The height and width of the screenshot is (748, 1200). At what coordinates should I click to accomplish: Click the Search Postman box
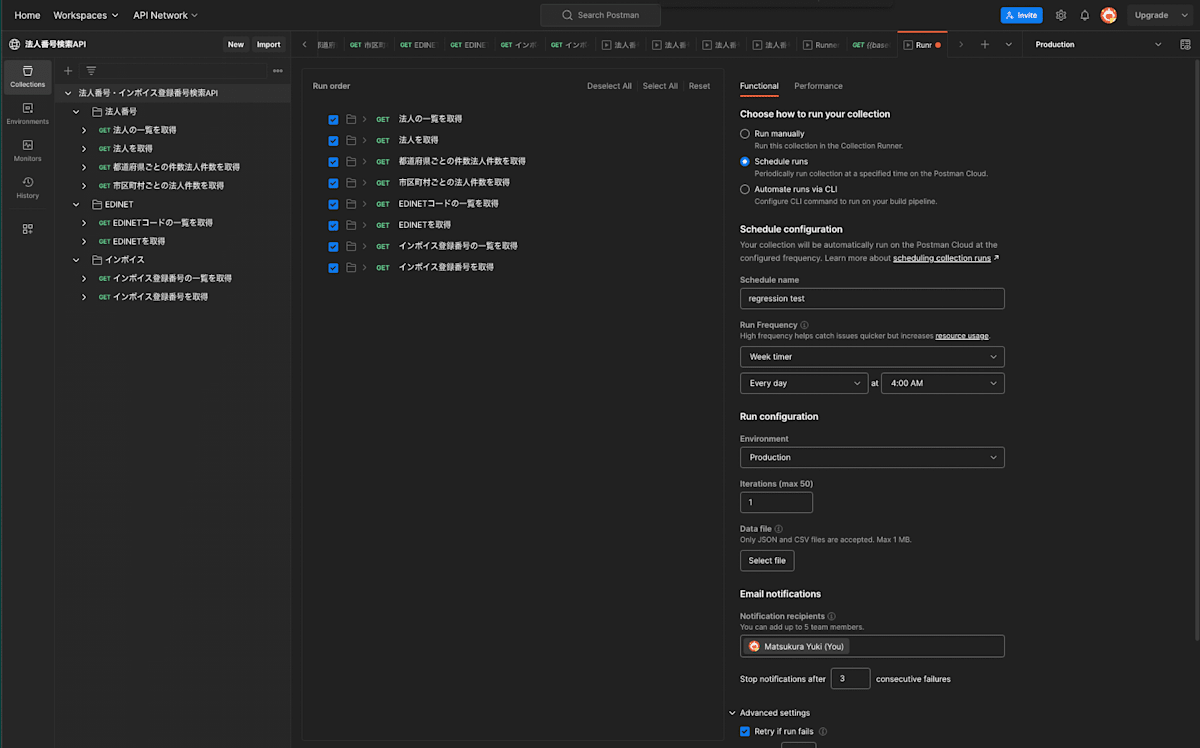600,15
